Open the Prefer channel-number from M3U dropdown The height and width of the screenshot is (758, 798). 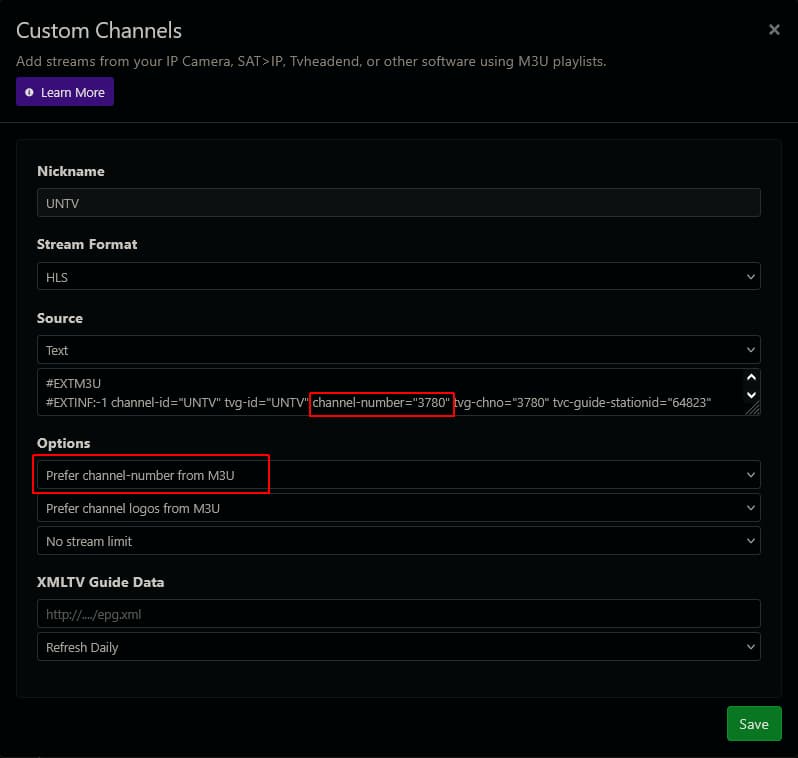tap(398, 475)
